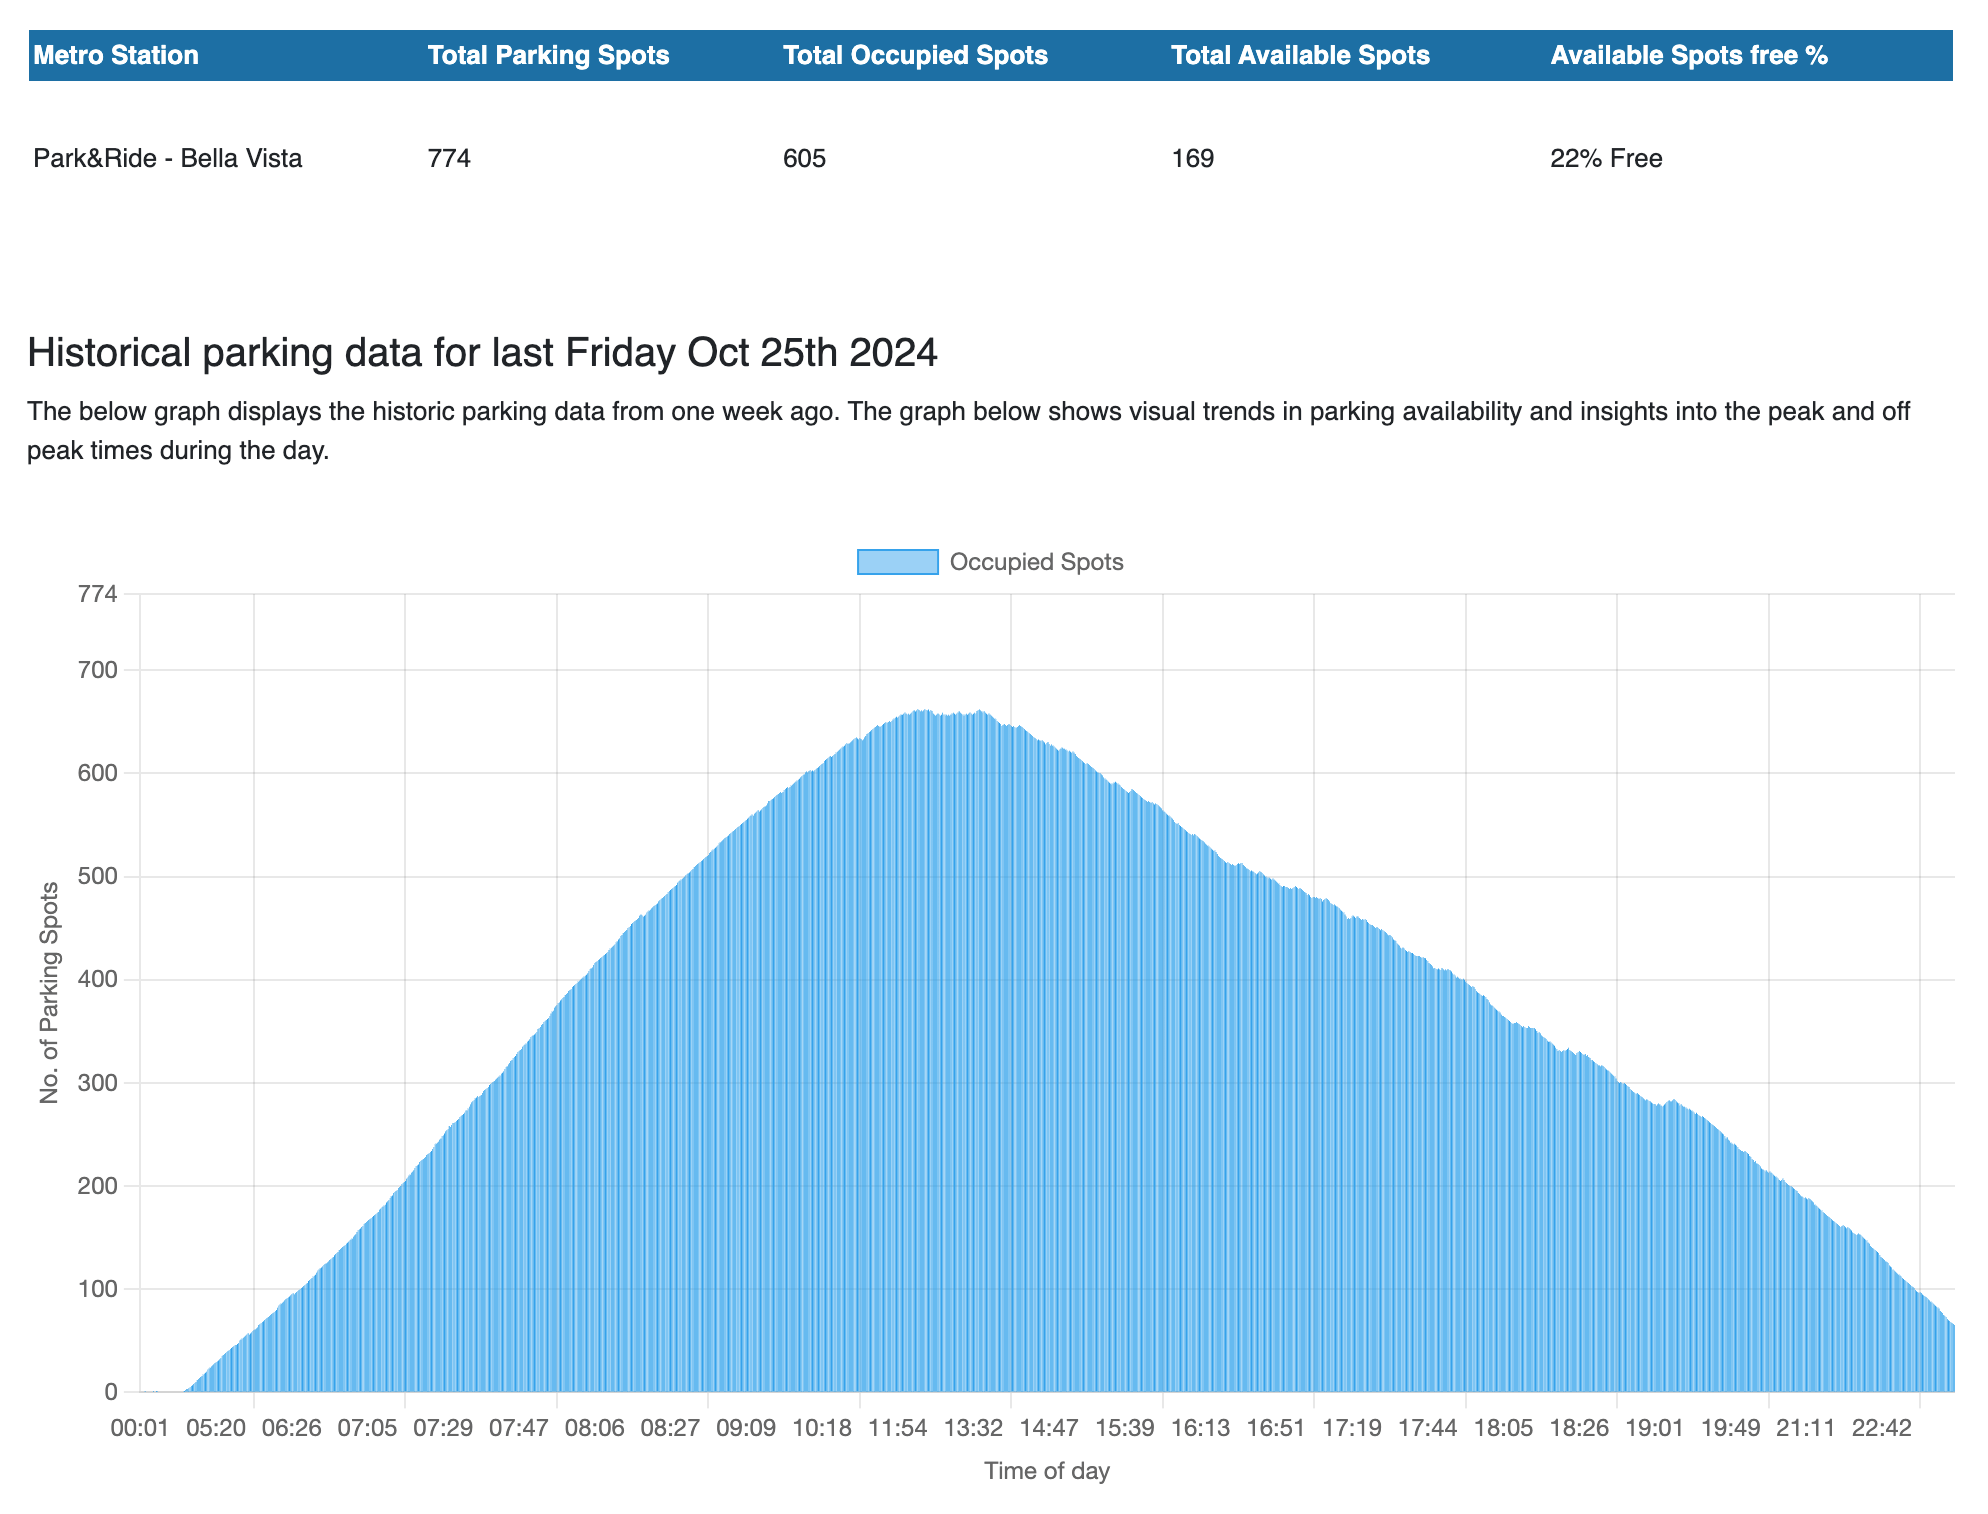
Task: Click the Available Spots free % header
Action: point(1689,55)
